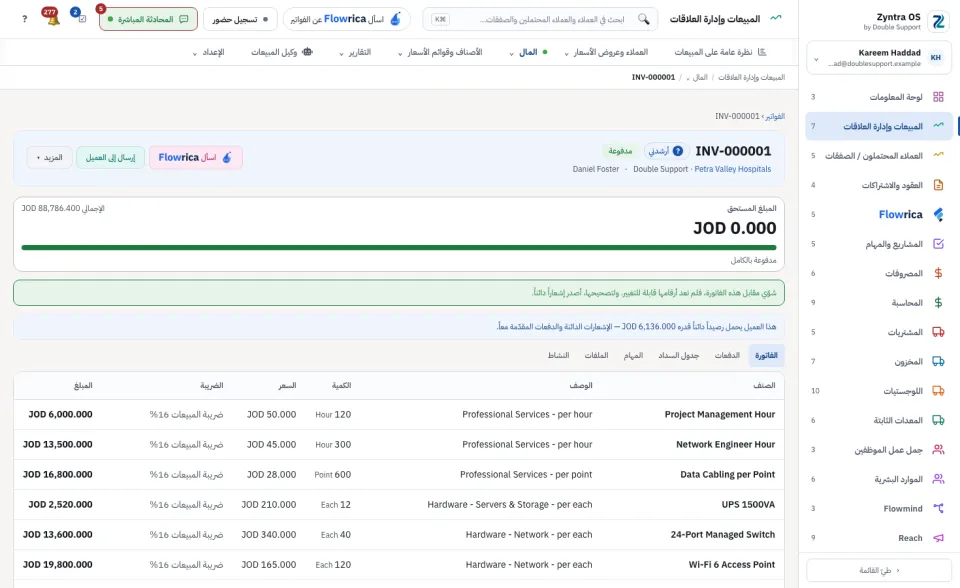Open the Leads / Deals sidebar icon

click(938, 155)
